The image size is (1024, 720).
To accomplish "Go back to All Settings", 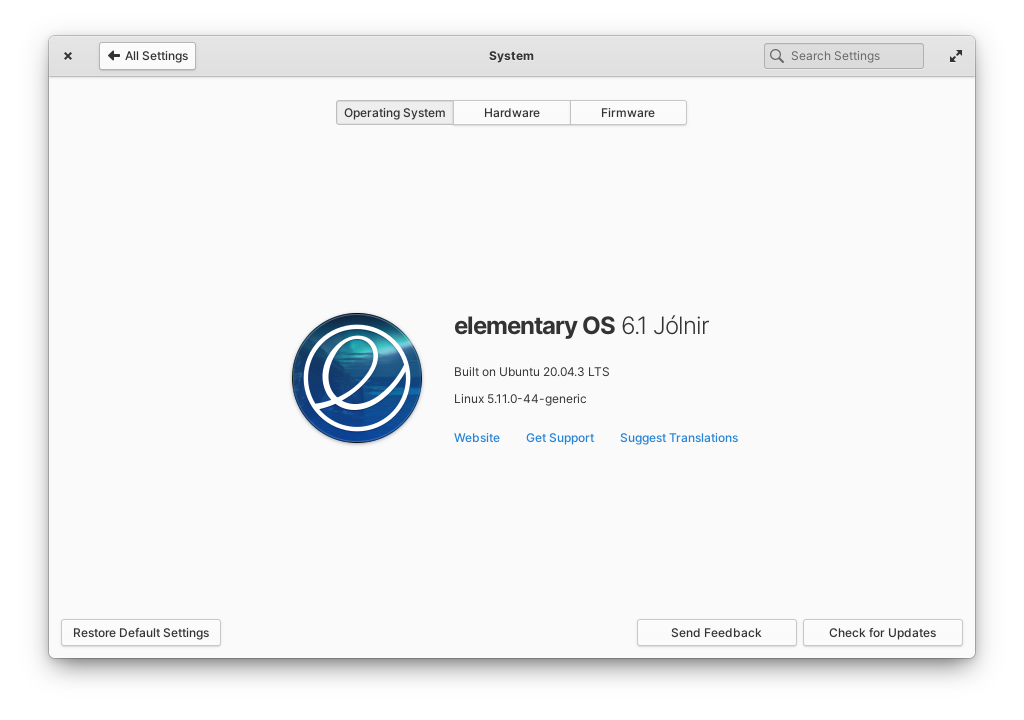I will point(148,56).
